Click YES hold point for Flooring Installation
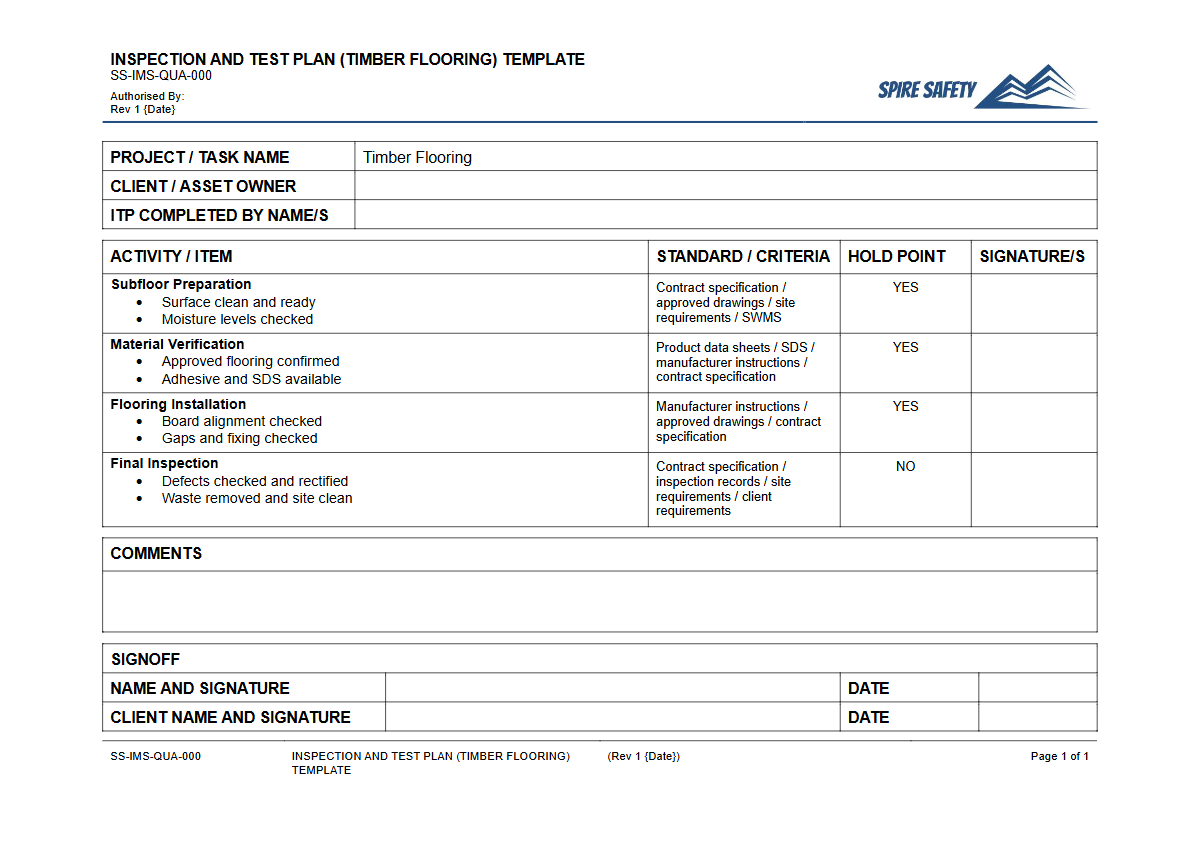This screenshot has height=849, width=1200. 906,406
